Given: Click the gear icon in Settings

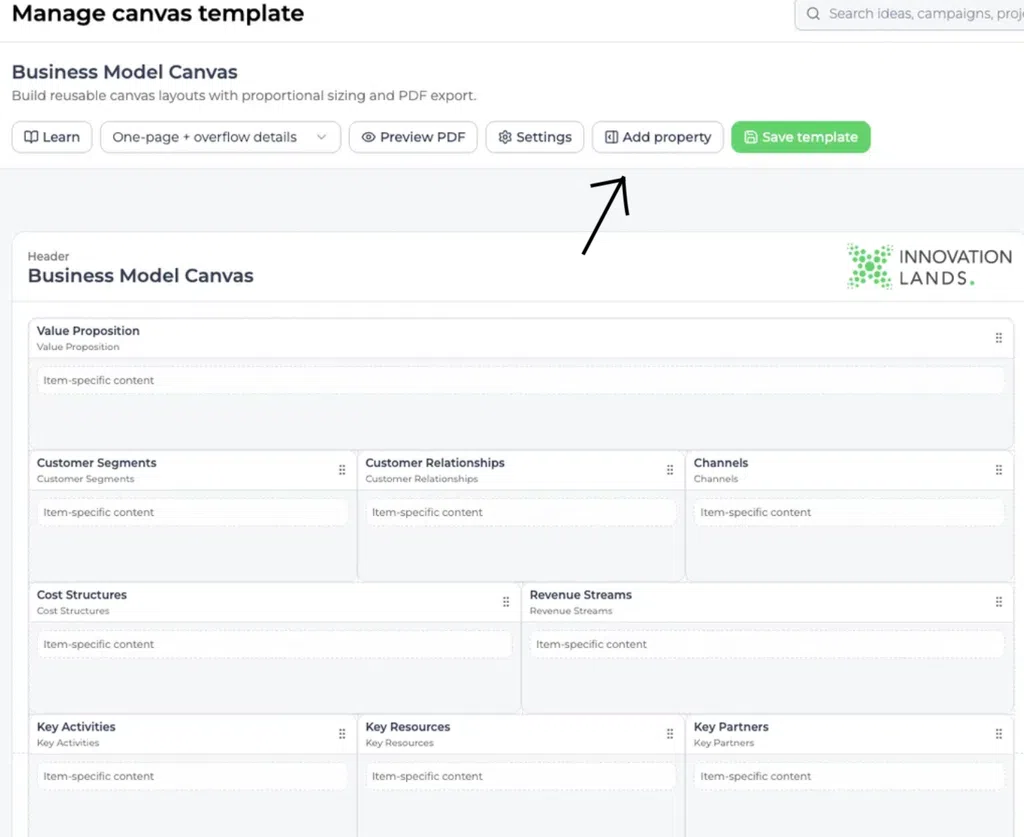Looking at the screenshot, I should [505, 137].
